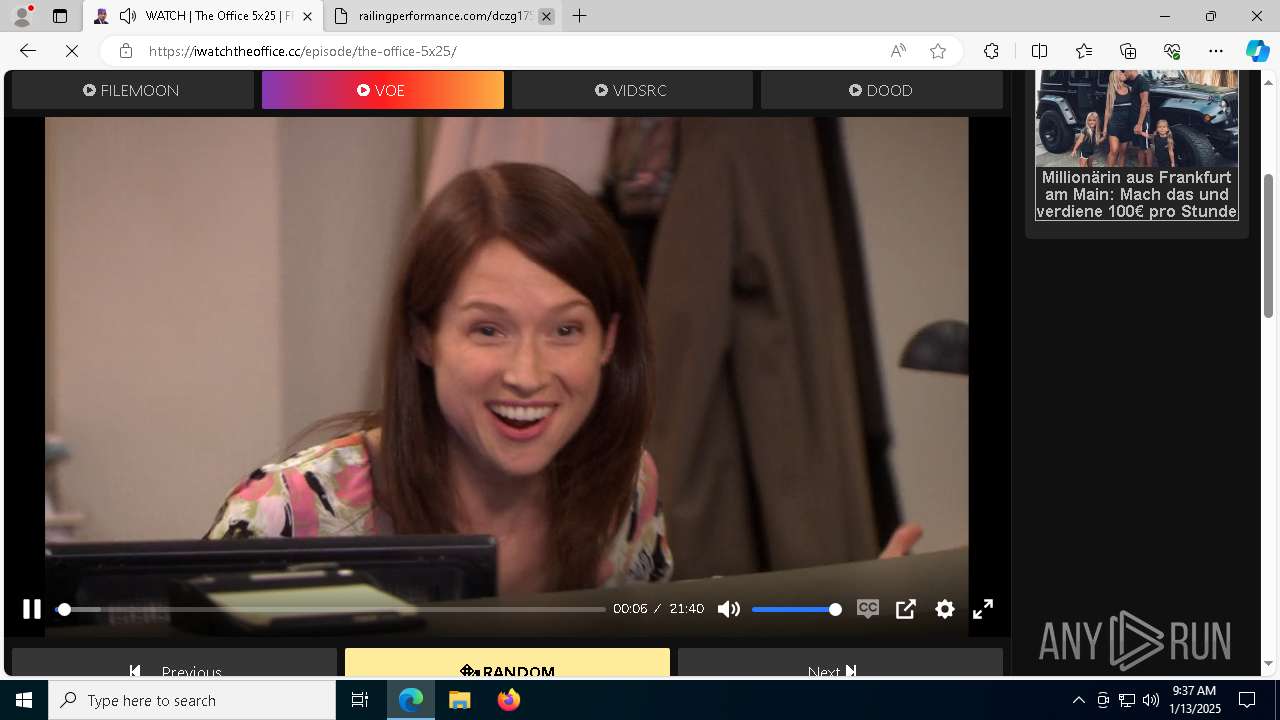Image resolution: width=1280 pixels, height=720 pixels.
Task: Open Read aloud in address bar
Action: [x=898, y=51]
